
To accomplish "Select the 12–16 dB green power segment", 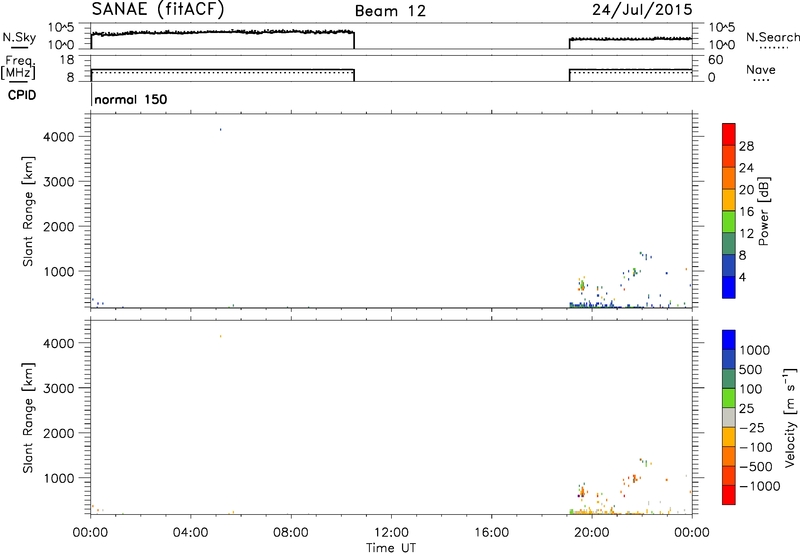I will (729, 221).
